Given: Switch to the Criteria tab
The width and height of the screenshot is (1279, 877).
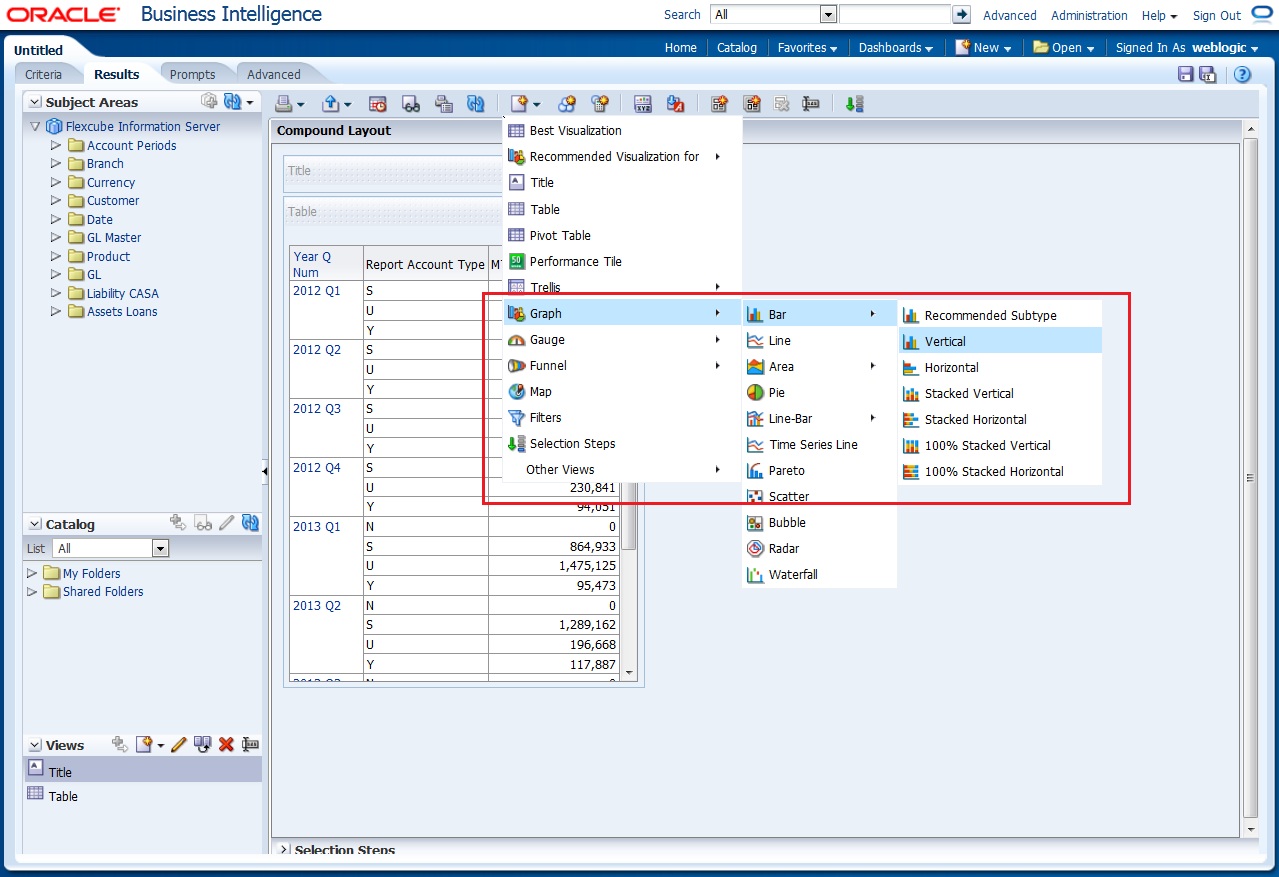Looking at the screenshot, I should (43, 74).
